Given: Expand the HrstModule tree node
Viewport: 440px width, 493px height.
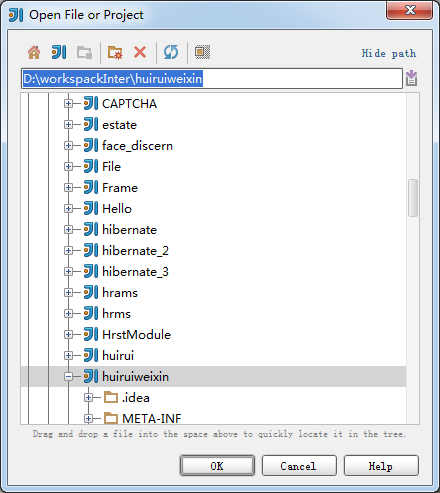Looking at the screenshot, I should [x=68, y=335].
